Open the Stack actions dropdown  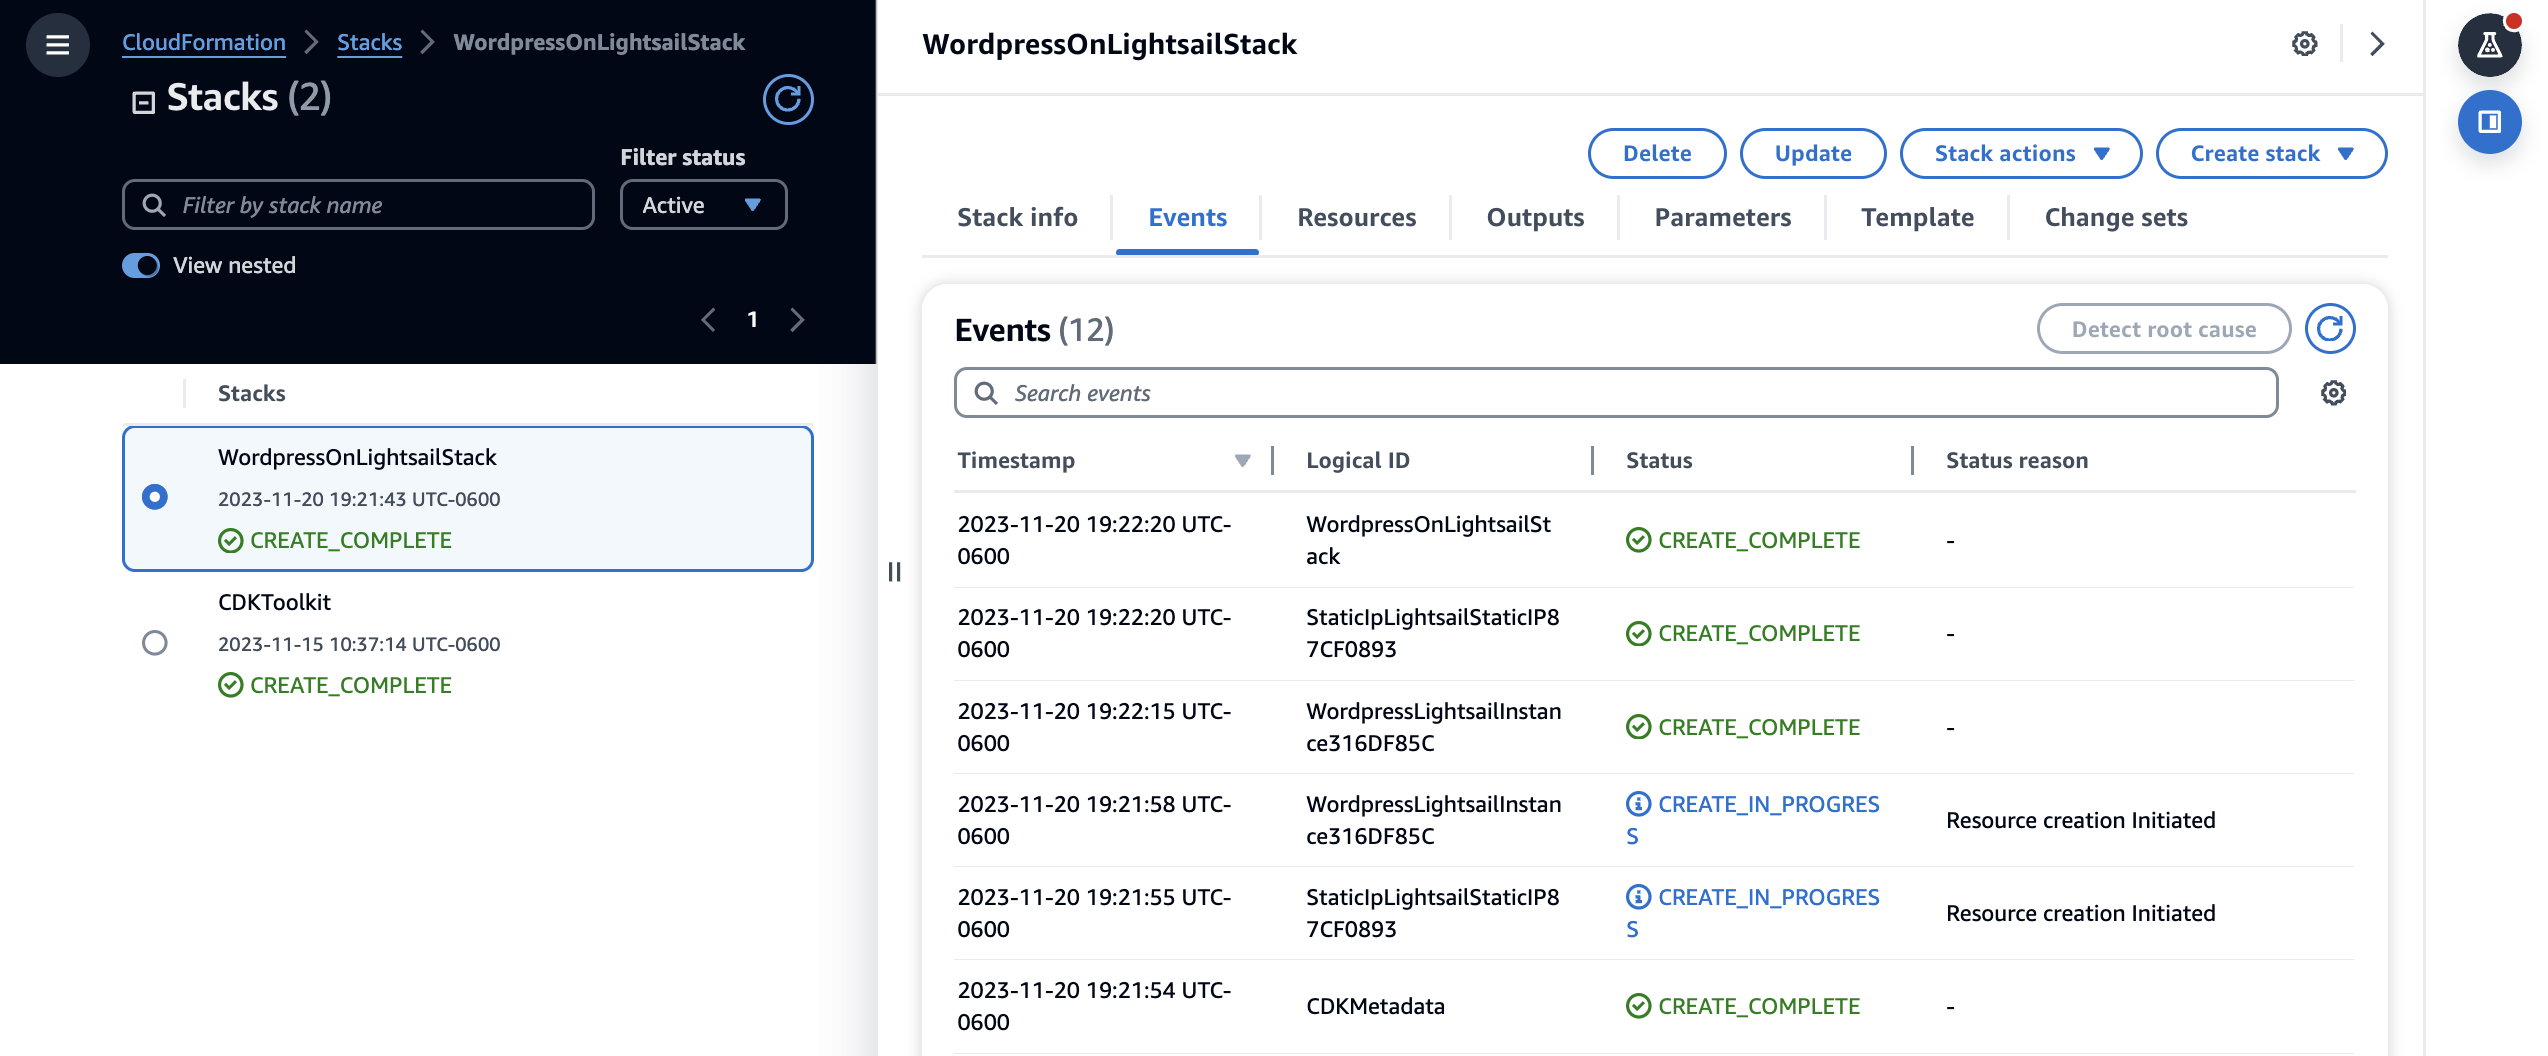click(x=2020, y=153)
